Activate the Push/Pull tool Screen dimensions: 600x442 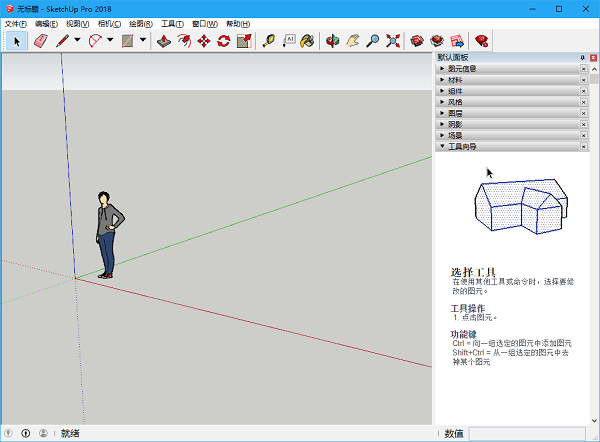(164, 41)
